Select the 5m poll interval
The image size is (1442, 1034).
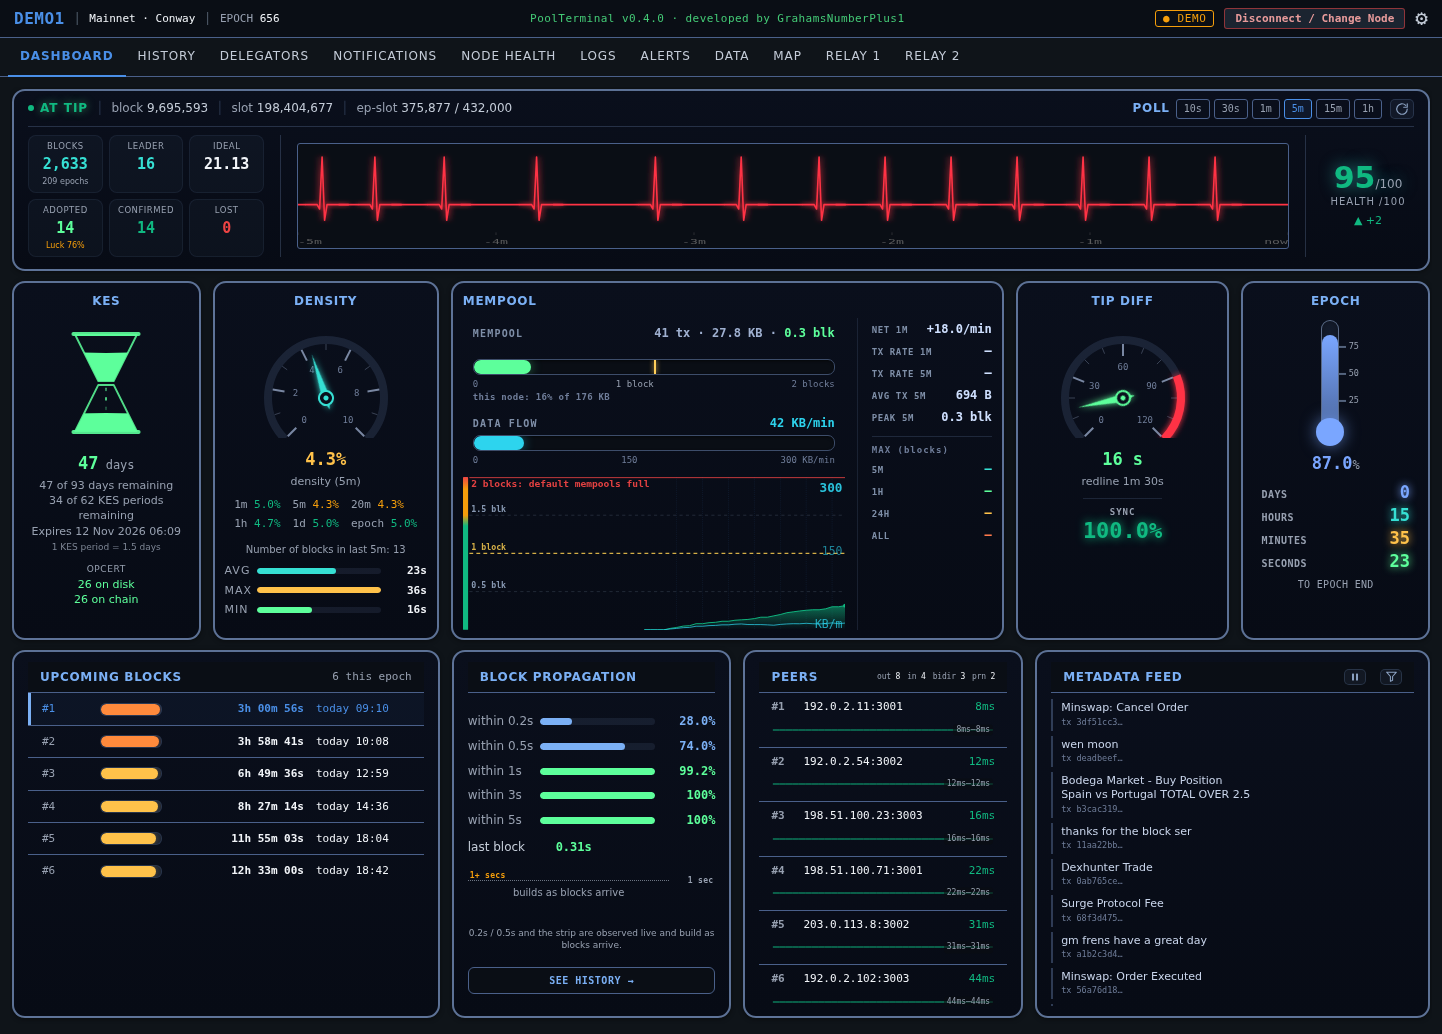point(1298,109)
